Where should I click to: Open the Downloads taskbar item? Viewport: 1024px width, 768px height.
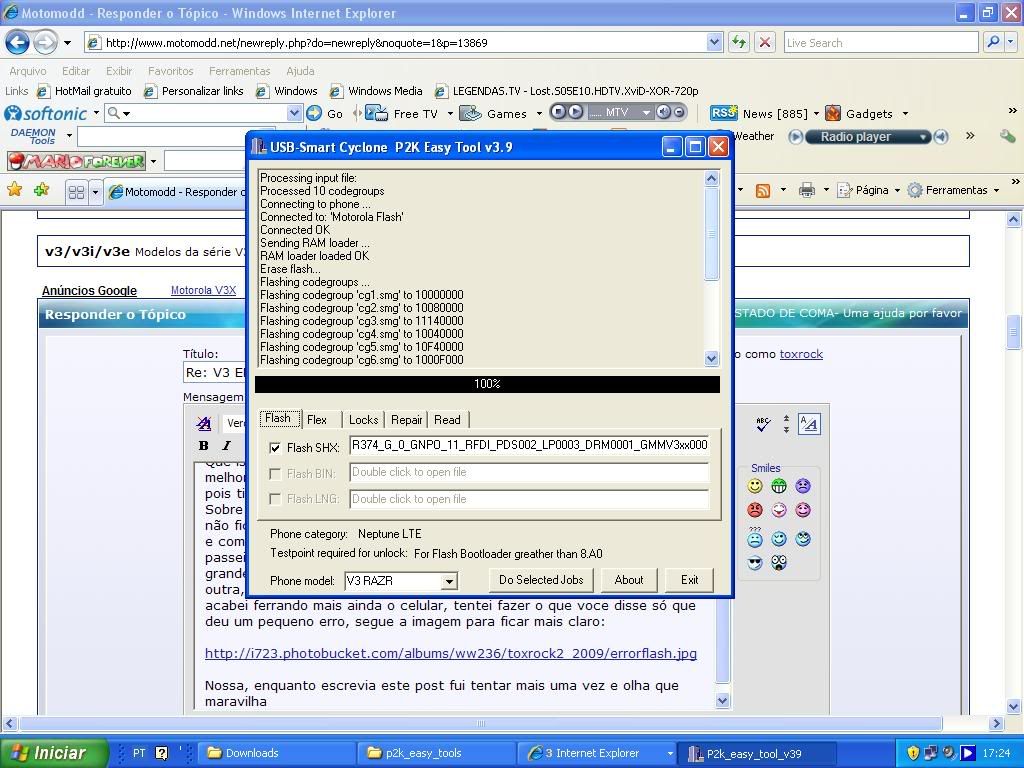point(278,753)
